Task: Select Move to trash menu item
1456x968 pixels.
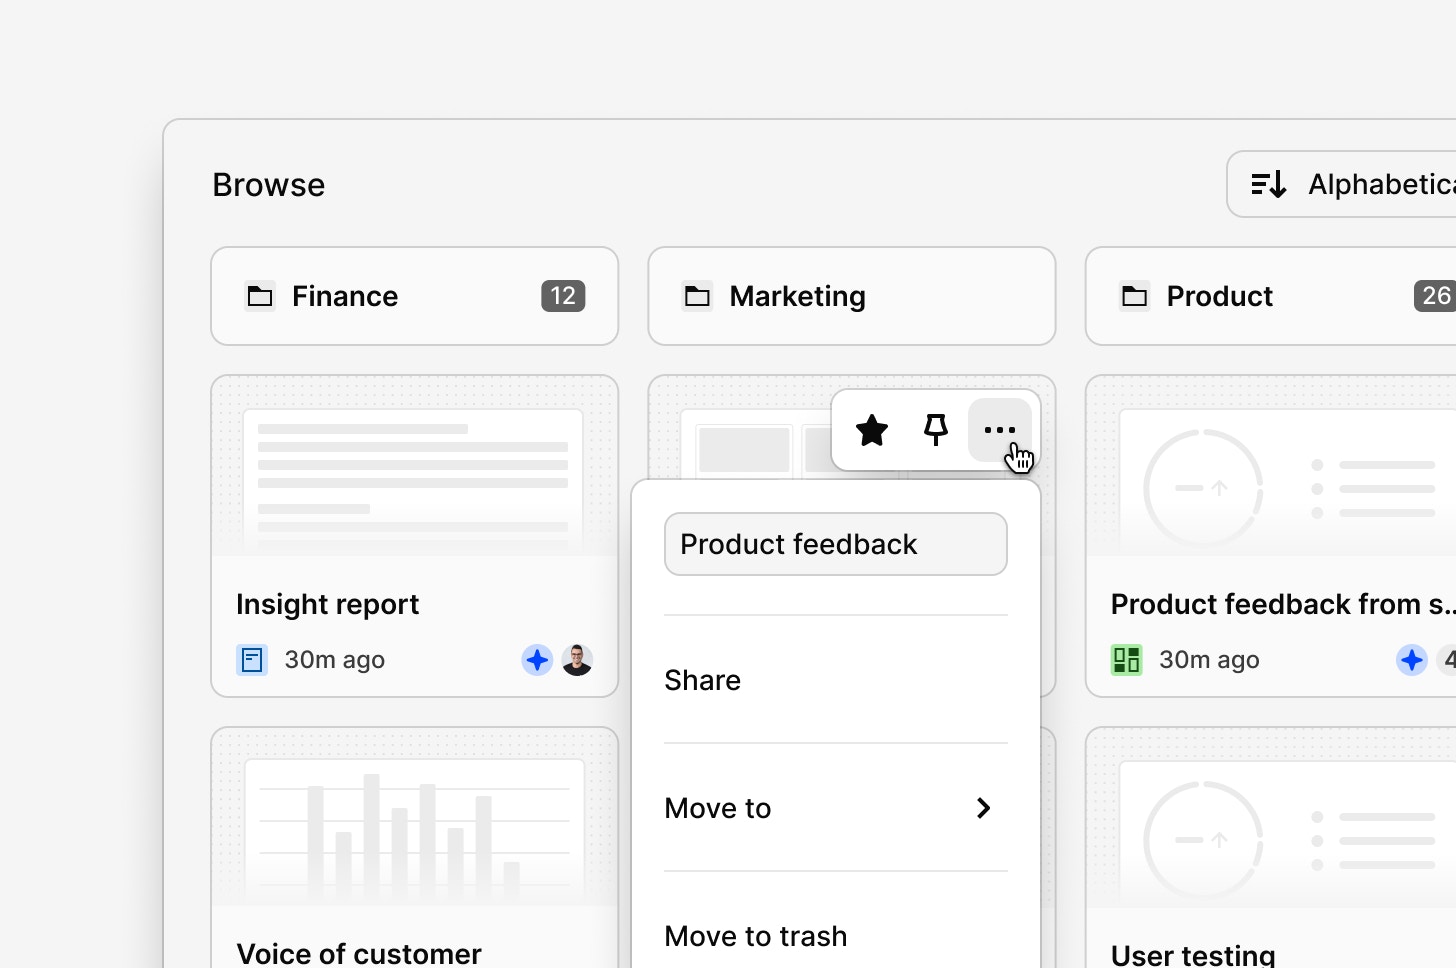Action: point(836,936)
